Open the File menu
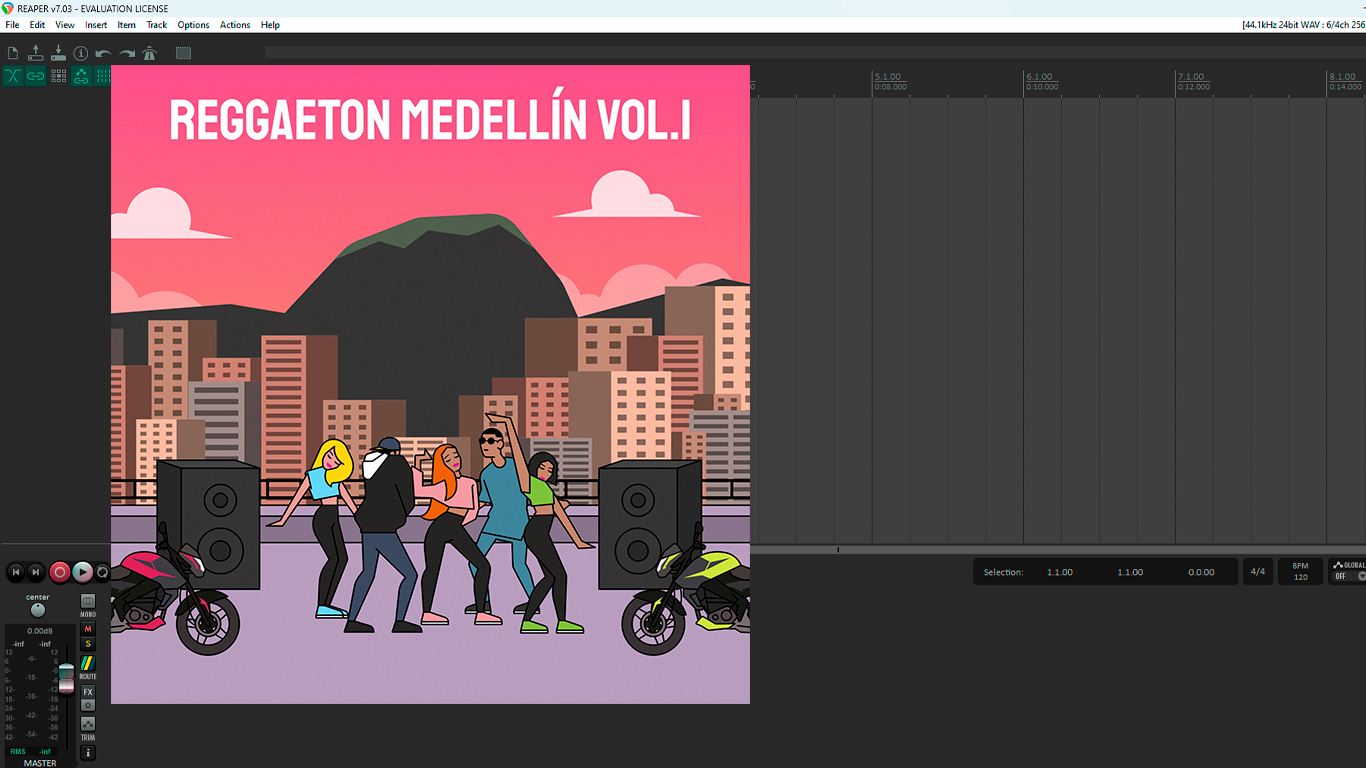The width and height of the screenshot is (1366, 768). pos(12,25)
